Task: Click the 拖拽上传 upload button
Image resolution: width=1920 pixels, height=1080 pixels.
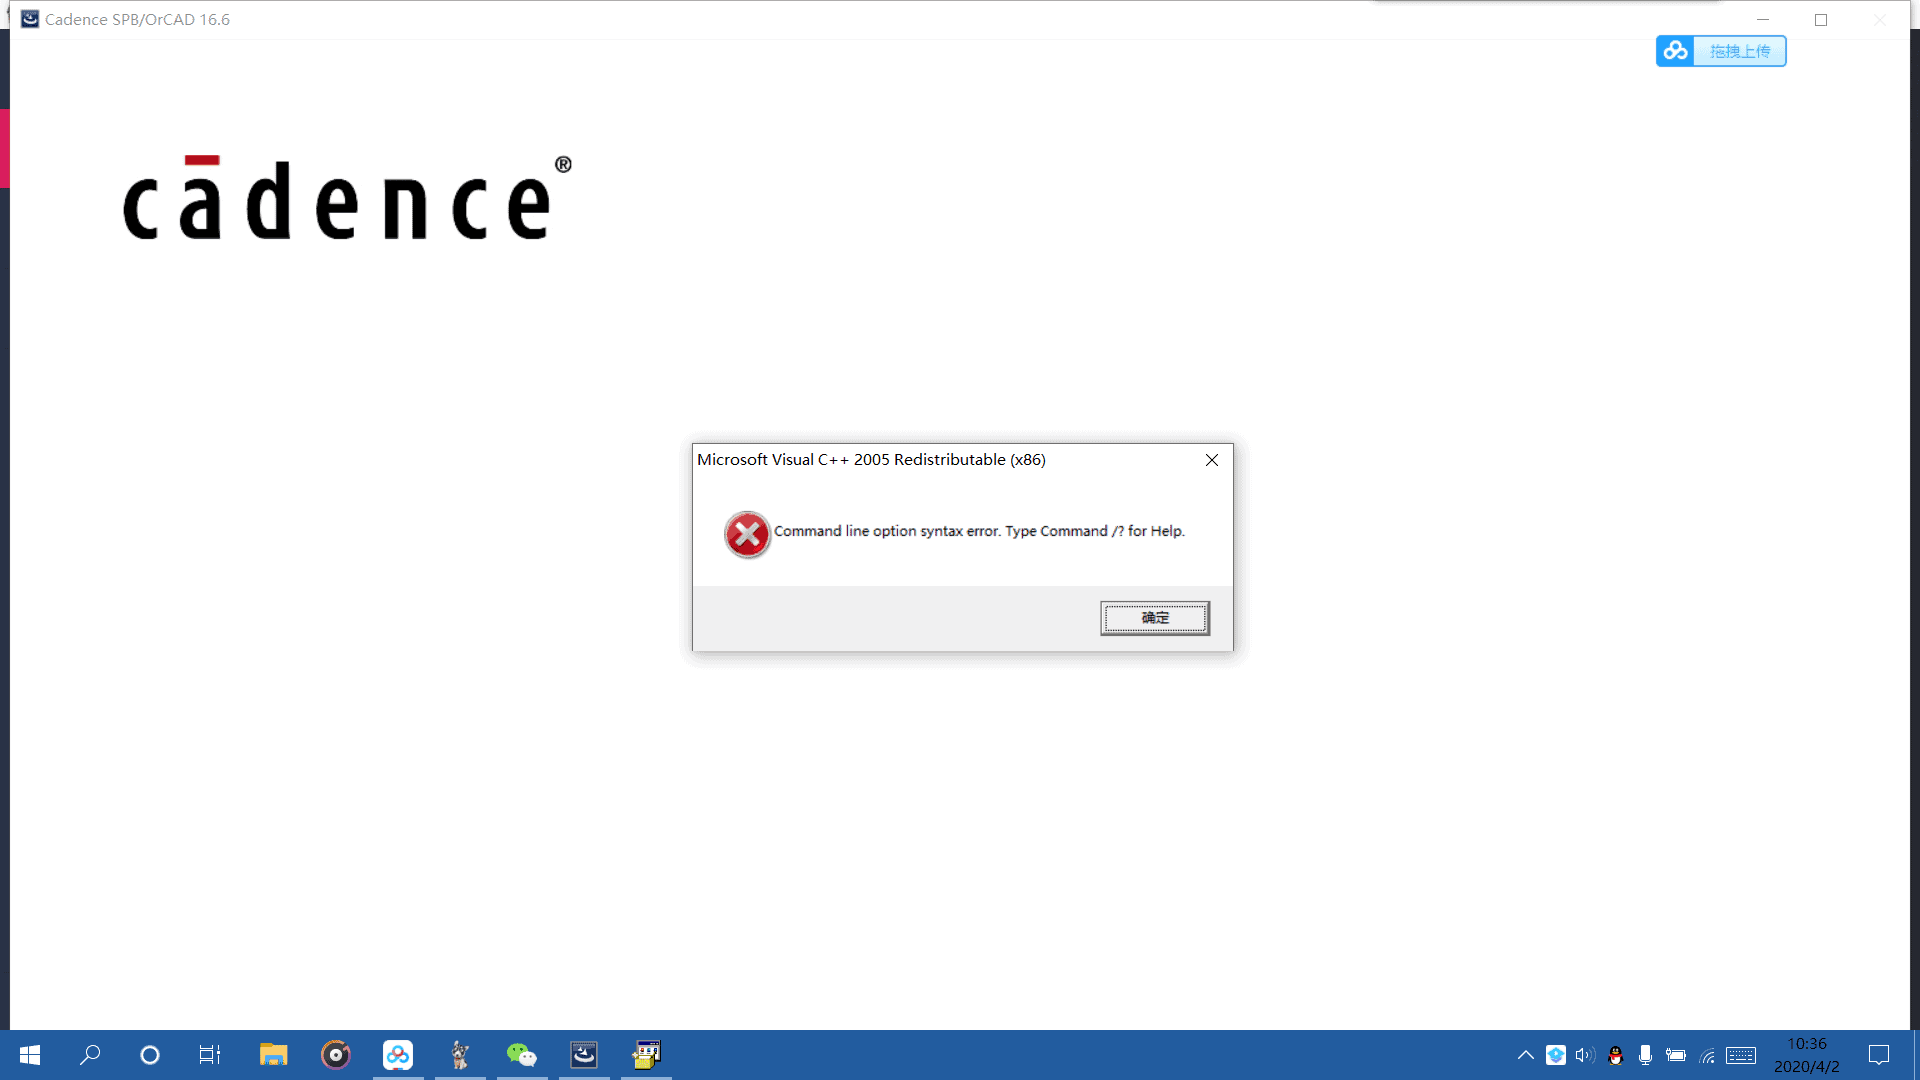Action: coord(1739,51)
